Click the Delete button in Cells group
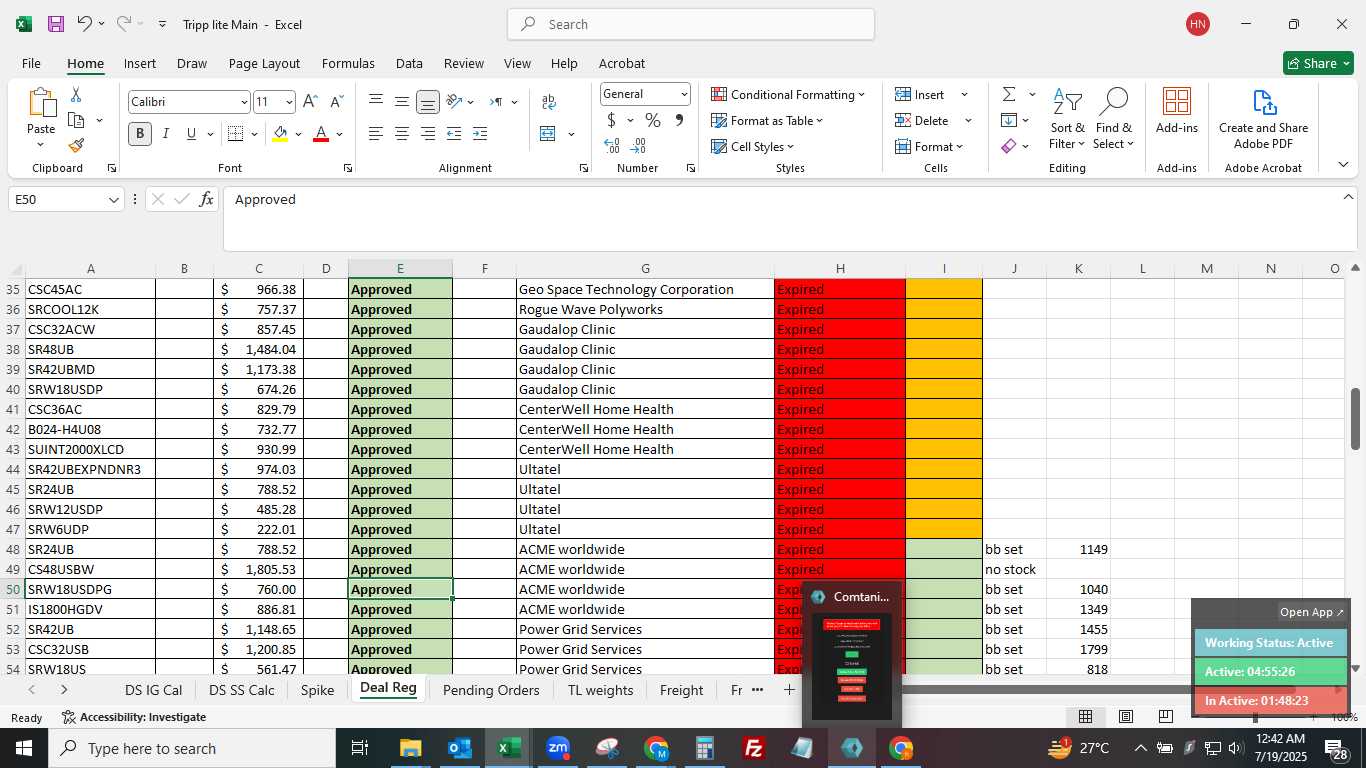 [933, 120]
